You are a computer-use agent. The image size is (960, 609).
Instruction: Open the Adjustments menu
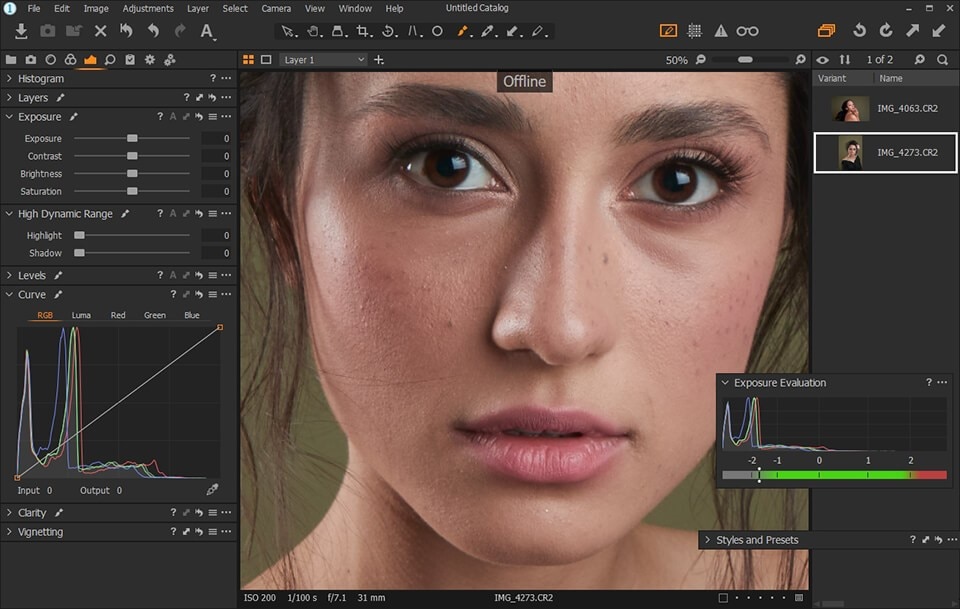[147, 8]
